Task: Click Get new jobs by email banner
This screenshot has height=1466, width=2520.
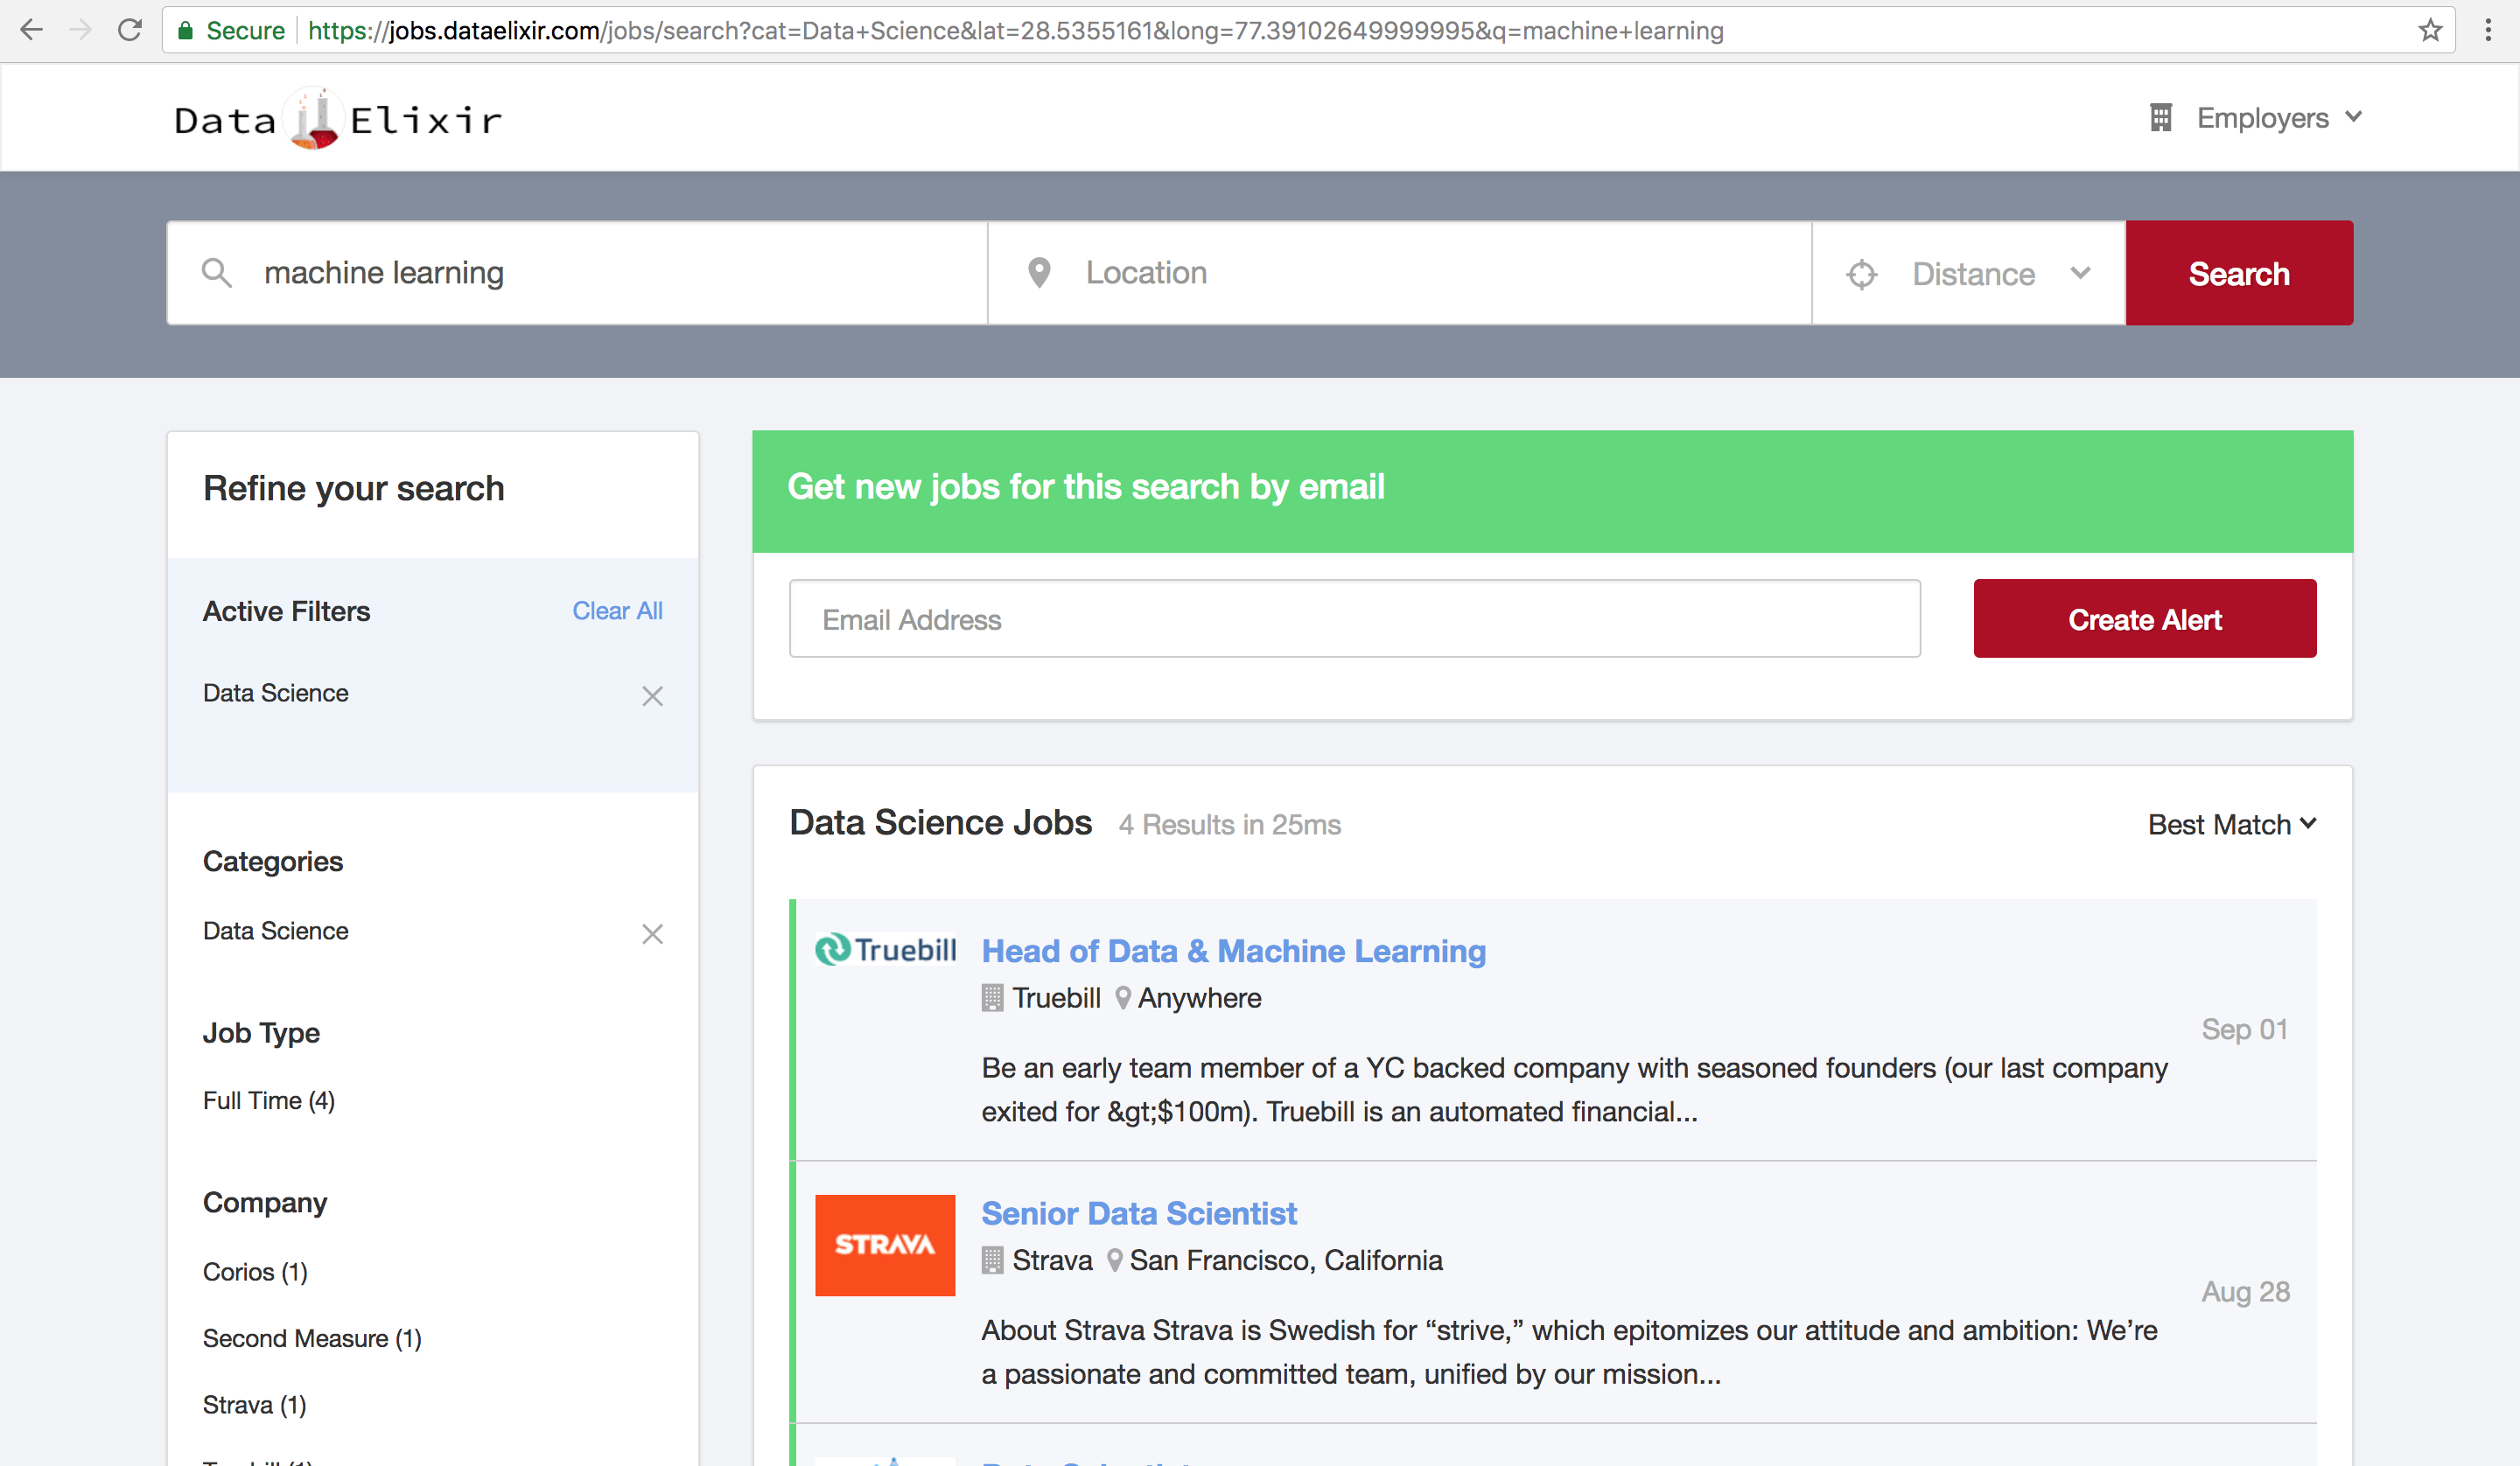Action: (1552, 491)
